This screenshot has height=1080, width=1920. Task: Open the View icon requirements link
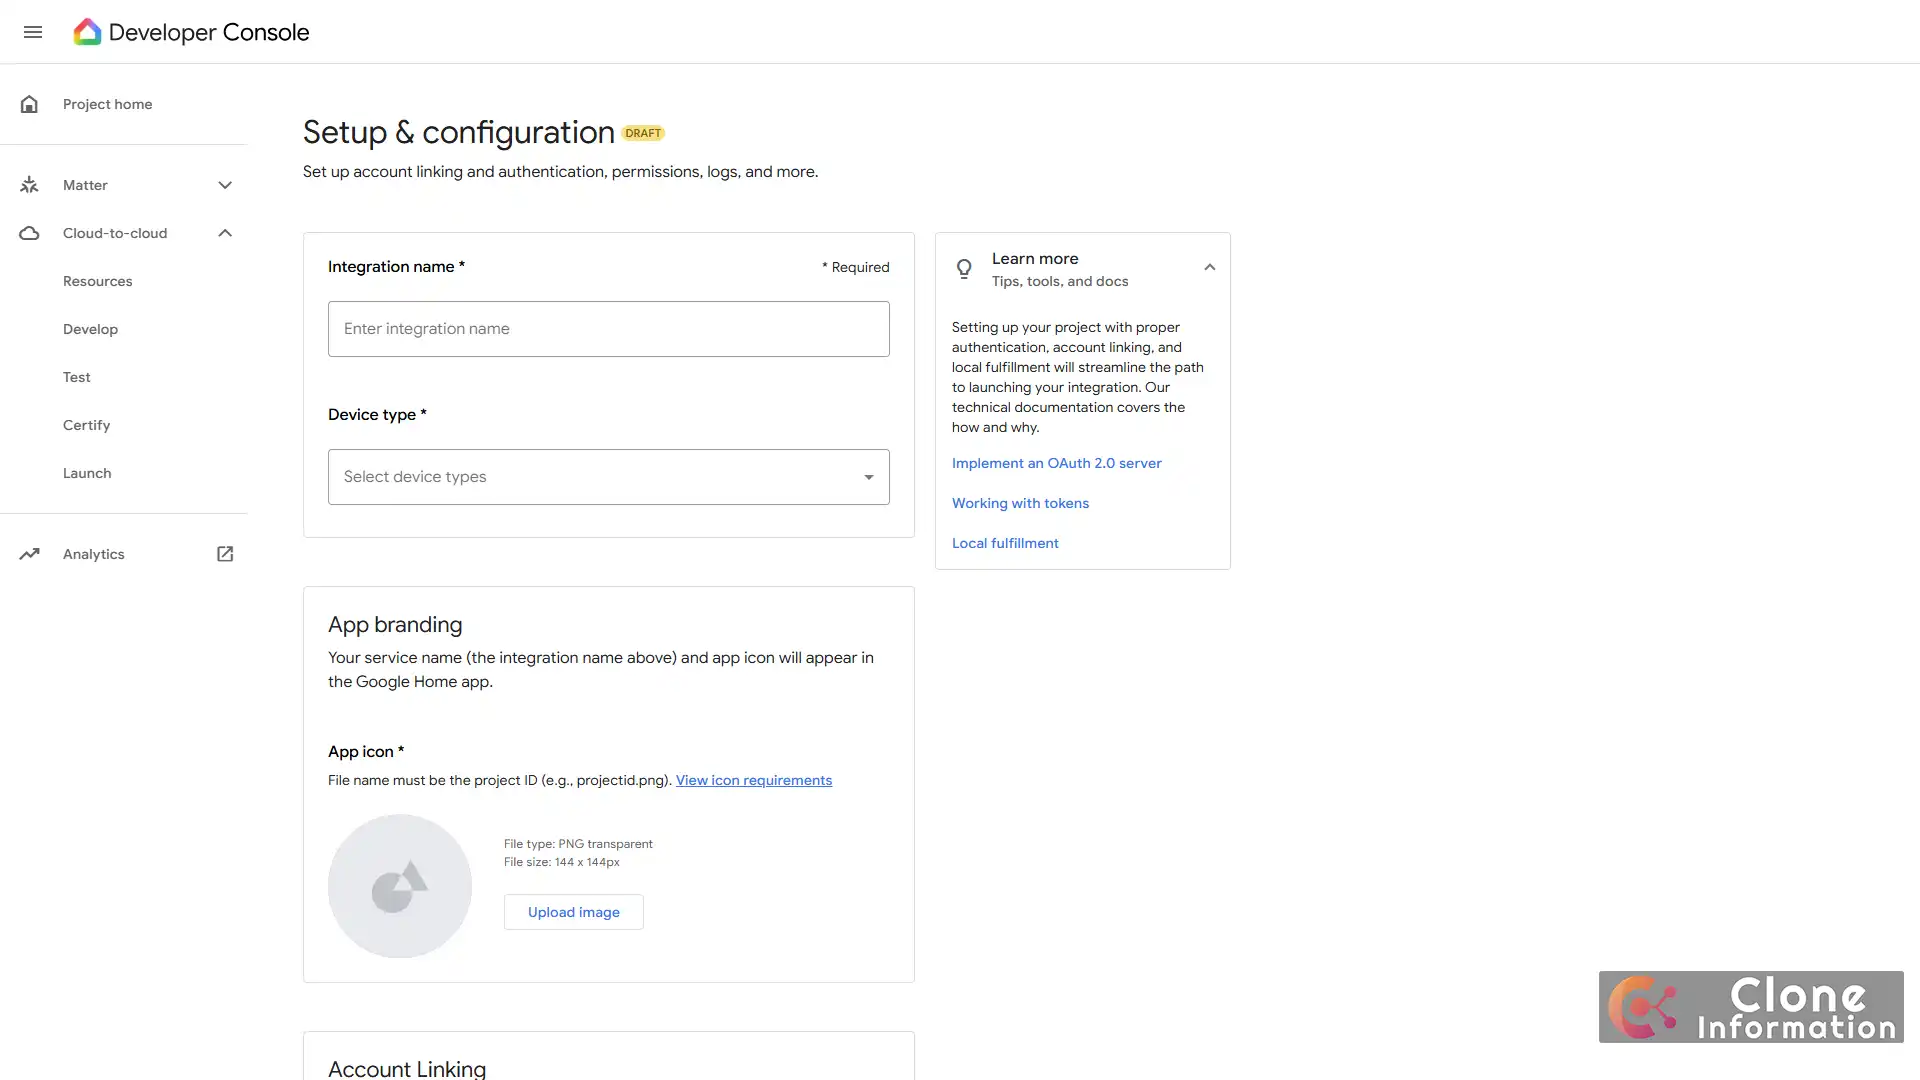coord(753,780)
